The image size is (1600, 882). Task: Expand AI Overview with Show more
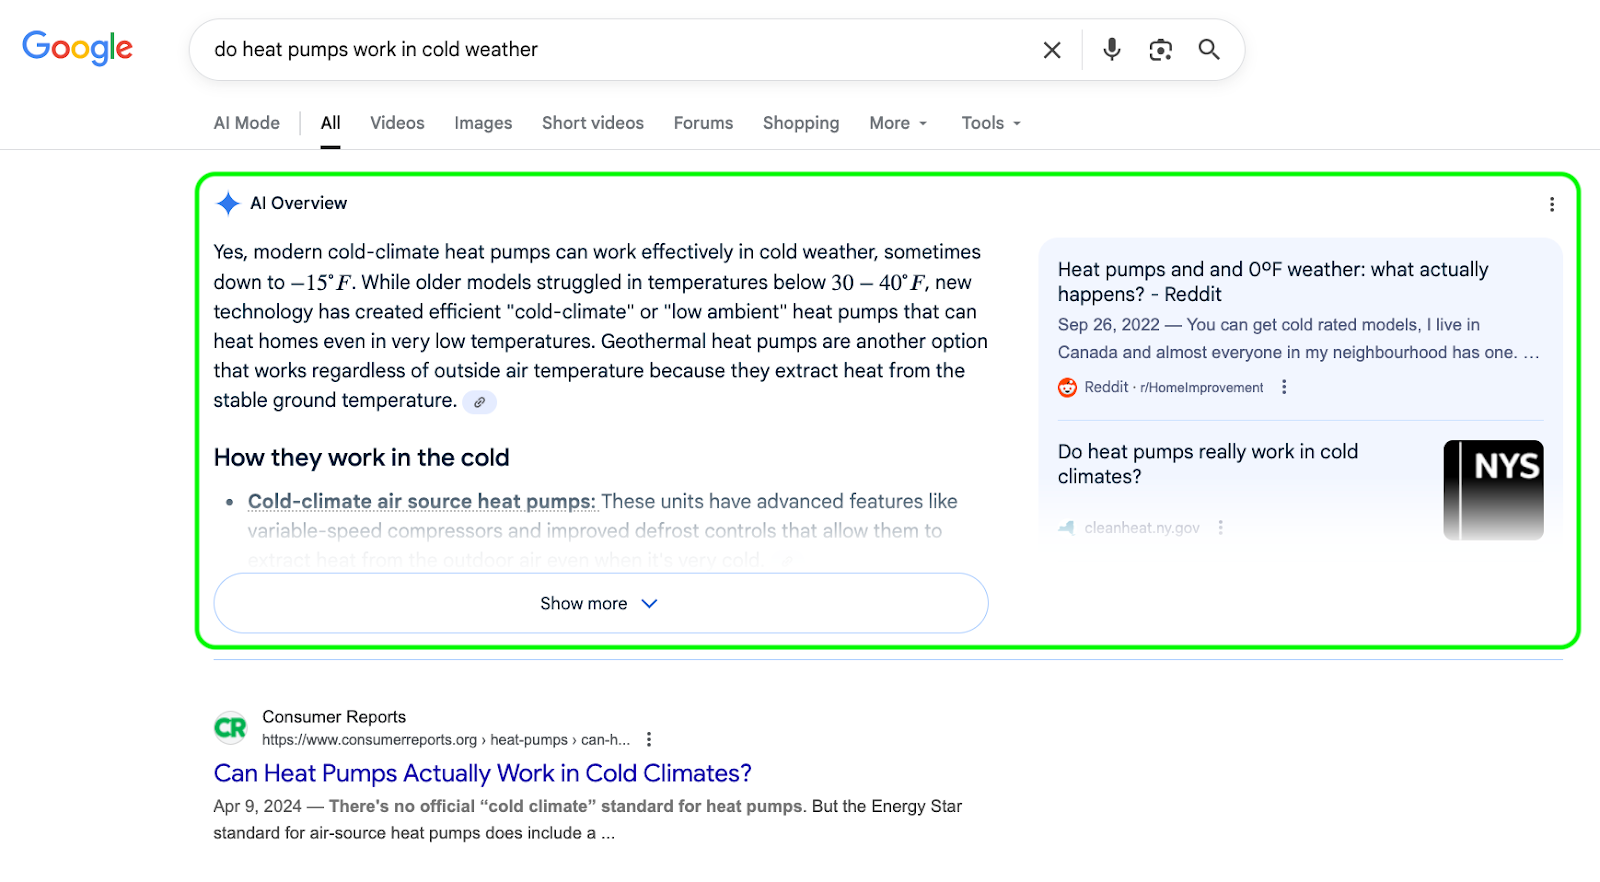(x=600, y=603)
